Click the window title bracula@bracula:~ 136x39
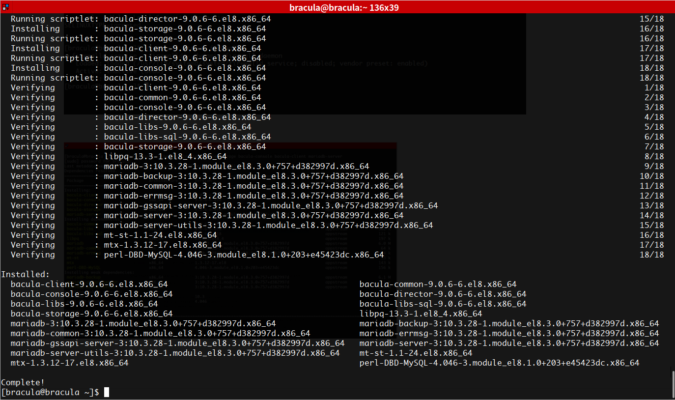Image resolution: width=675 pixels, height=400 pixels. tap(344, 7)
